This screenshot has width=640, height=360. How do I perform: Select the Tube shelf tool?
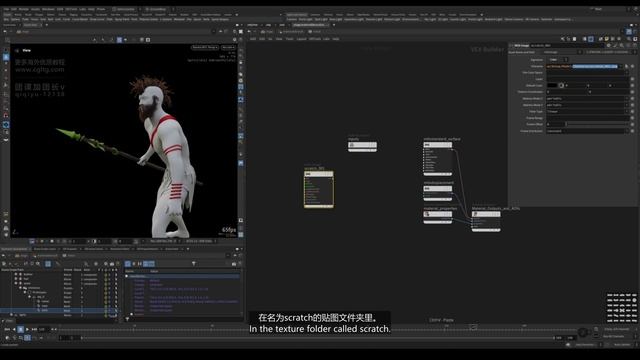click(25, 19)
